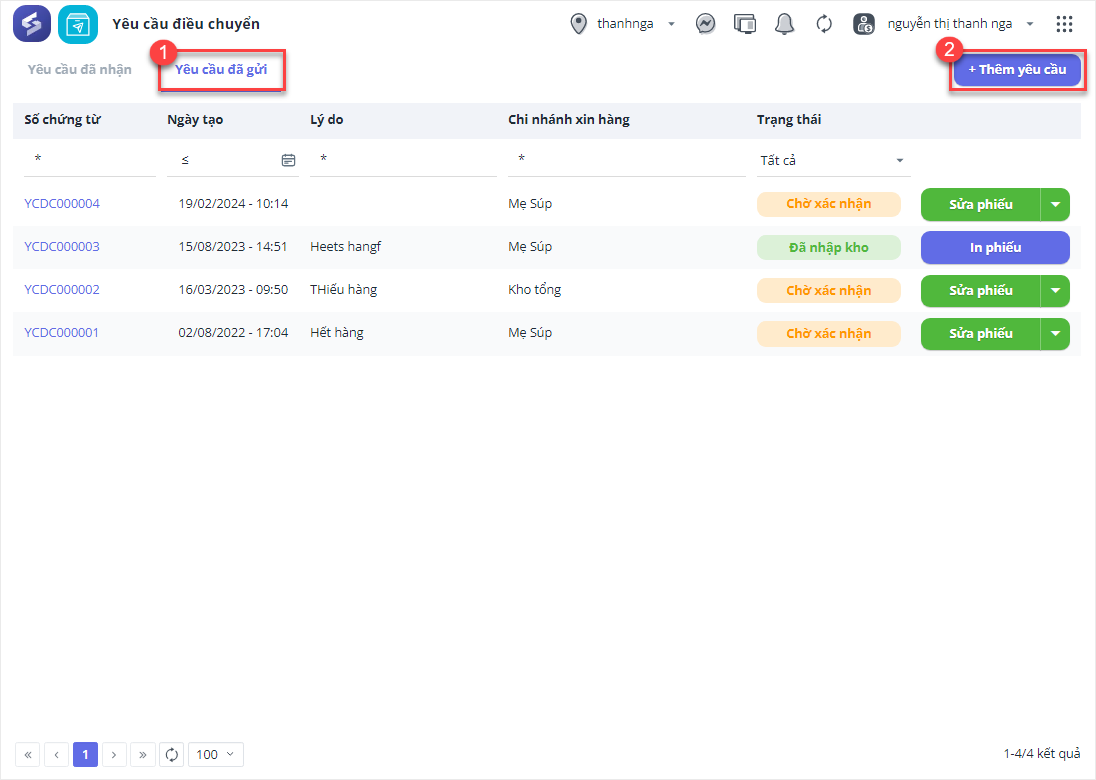Viewport: 1096px width, 780px height.
Task: Focus the Số chứng từ filter field
Action: 90,160
